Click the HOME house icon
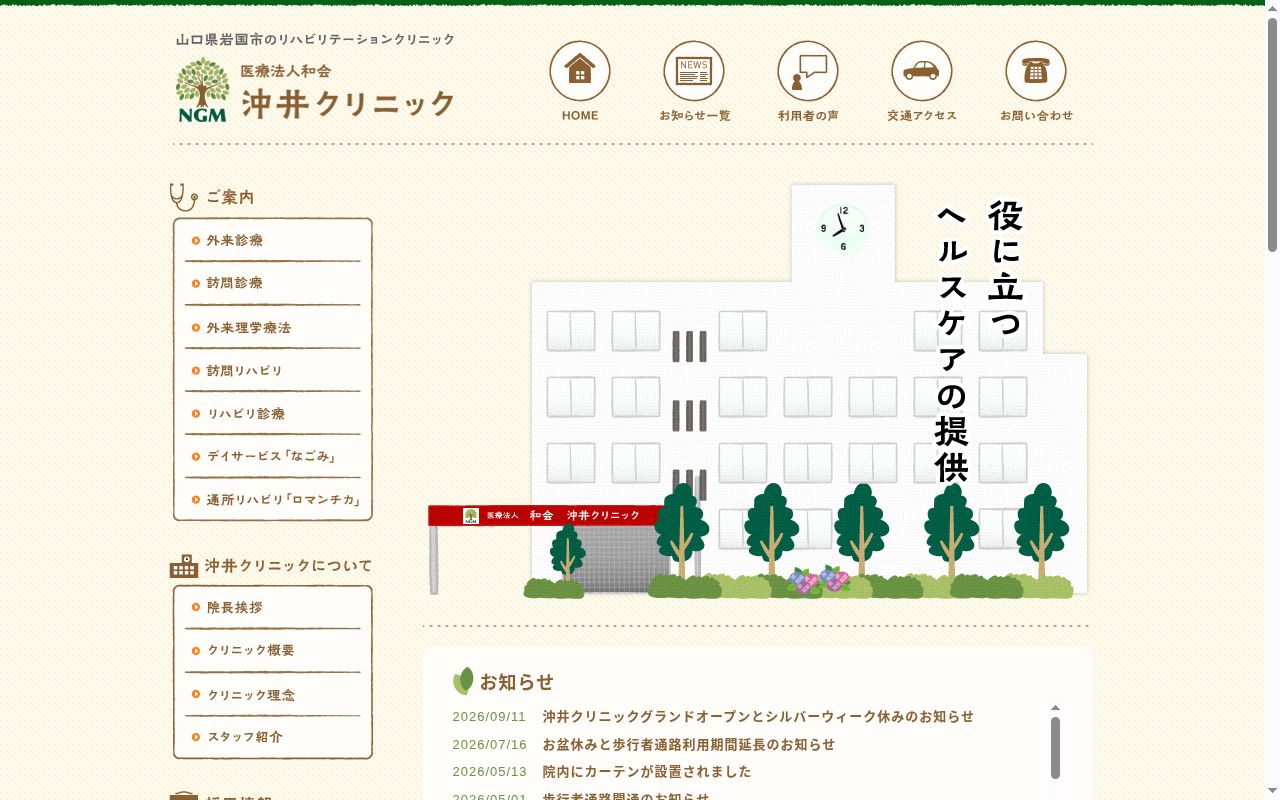Screen dimensions: 1280x800 (580, 71)
